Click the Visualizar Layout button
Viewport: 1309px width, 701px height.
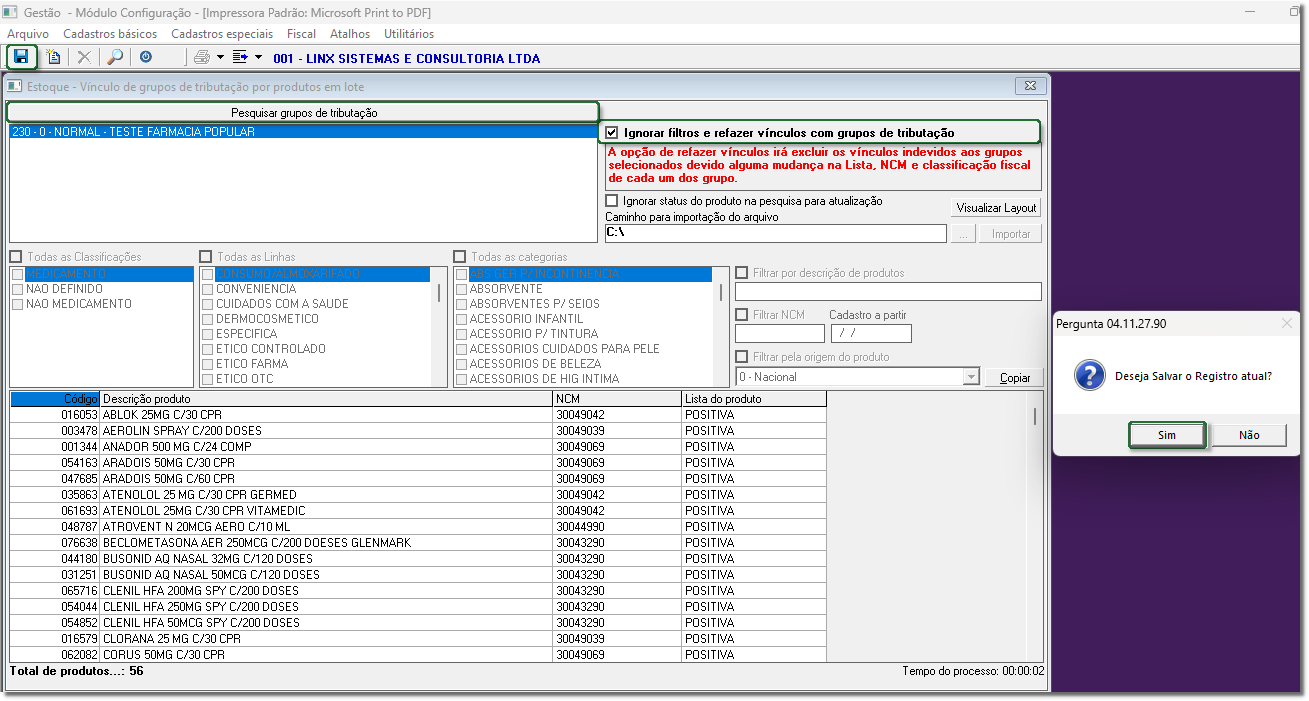click(997, 208)
